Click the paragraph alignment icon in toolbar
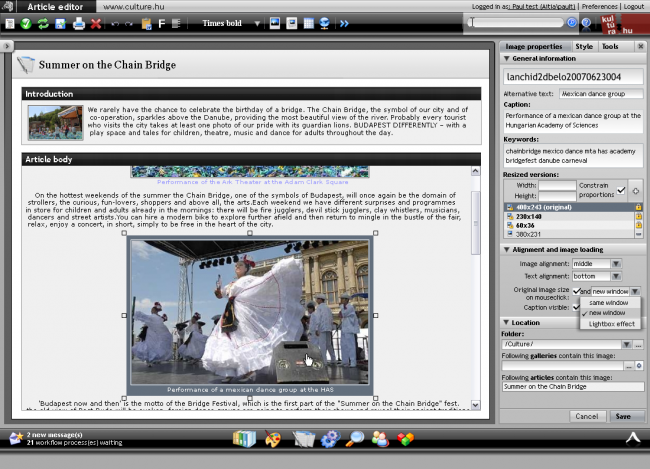 point(176,24)
